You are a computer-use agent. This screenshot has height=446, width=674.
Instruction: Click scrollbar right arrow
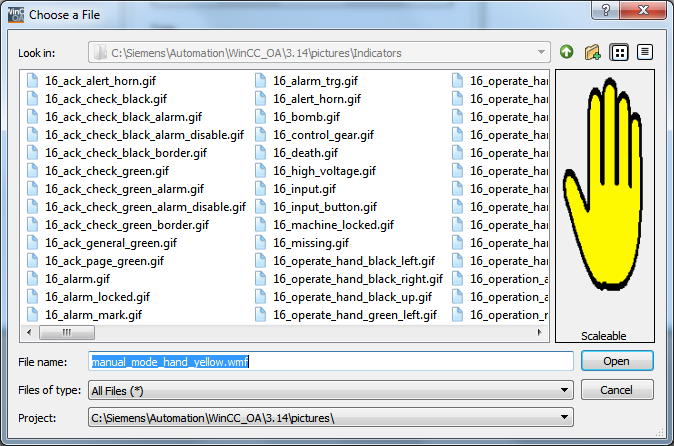tap(540, 332)
